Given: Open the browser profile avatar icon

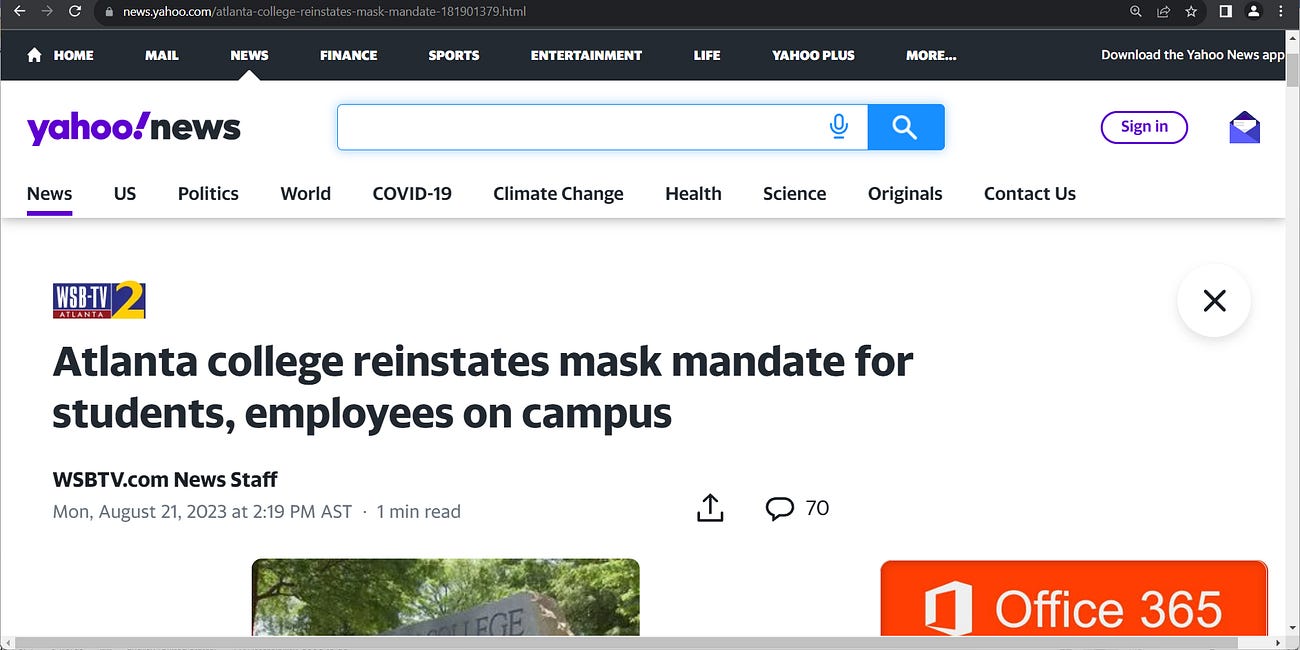Looking at the screenshot, I should (1253, 12).
